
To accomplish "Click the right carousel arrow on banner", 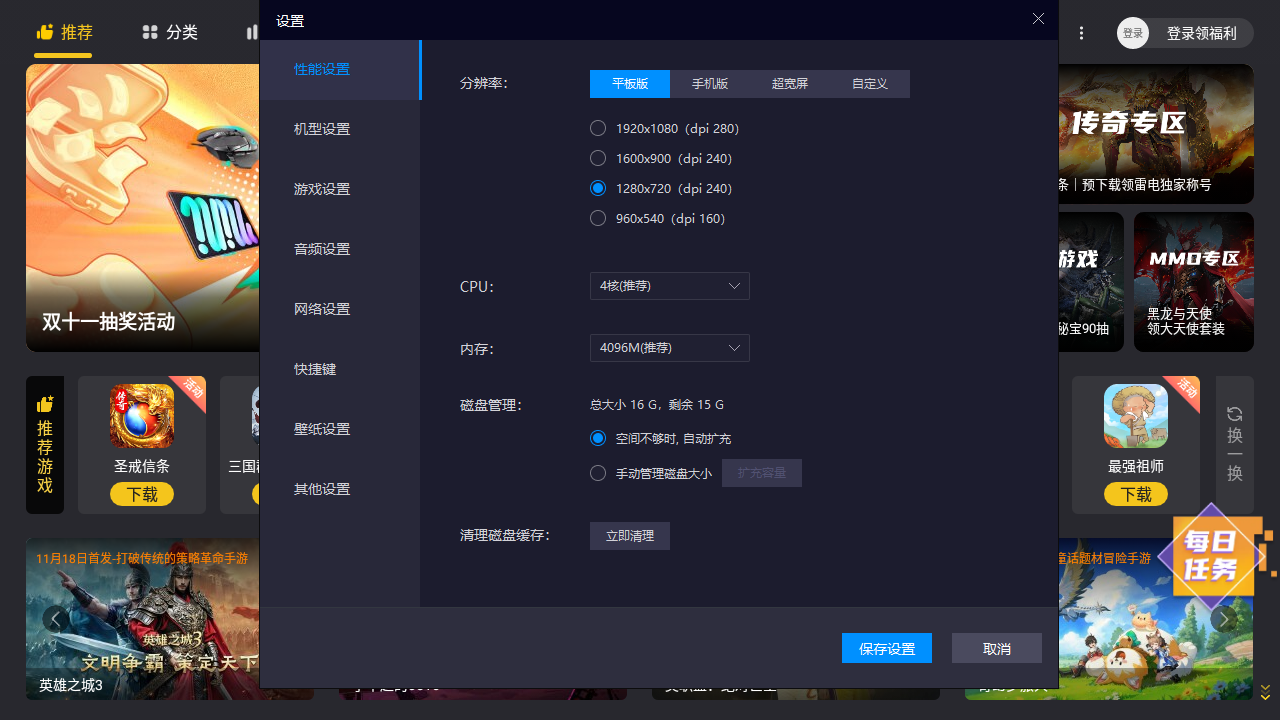I will 1223,619.
